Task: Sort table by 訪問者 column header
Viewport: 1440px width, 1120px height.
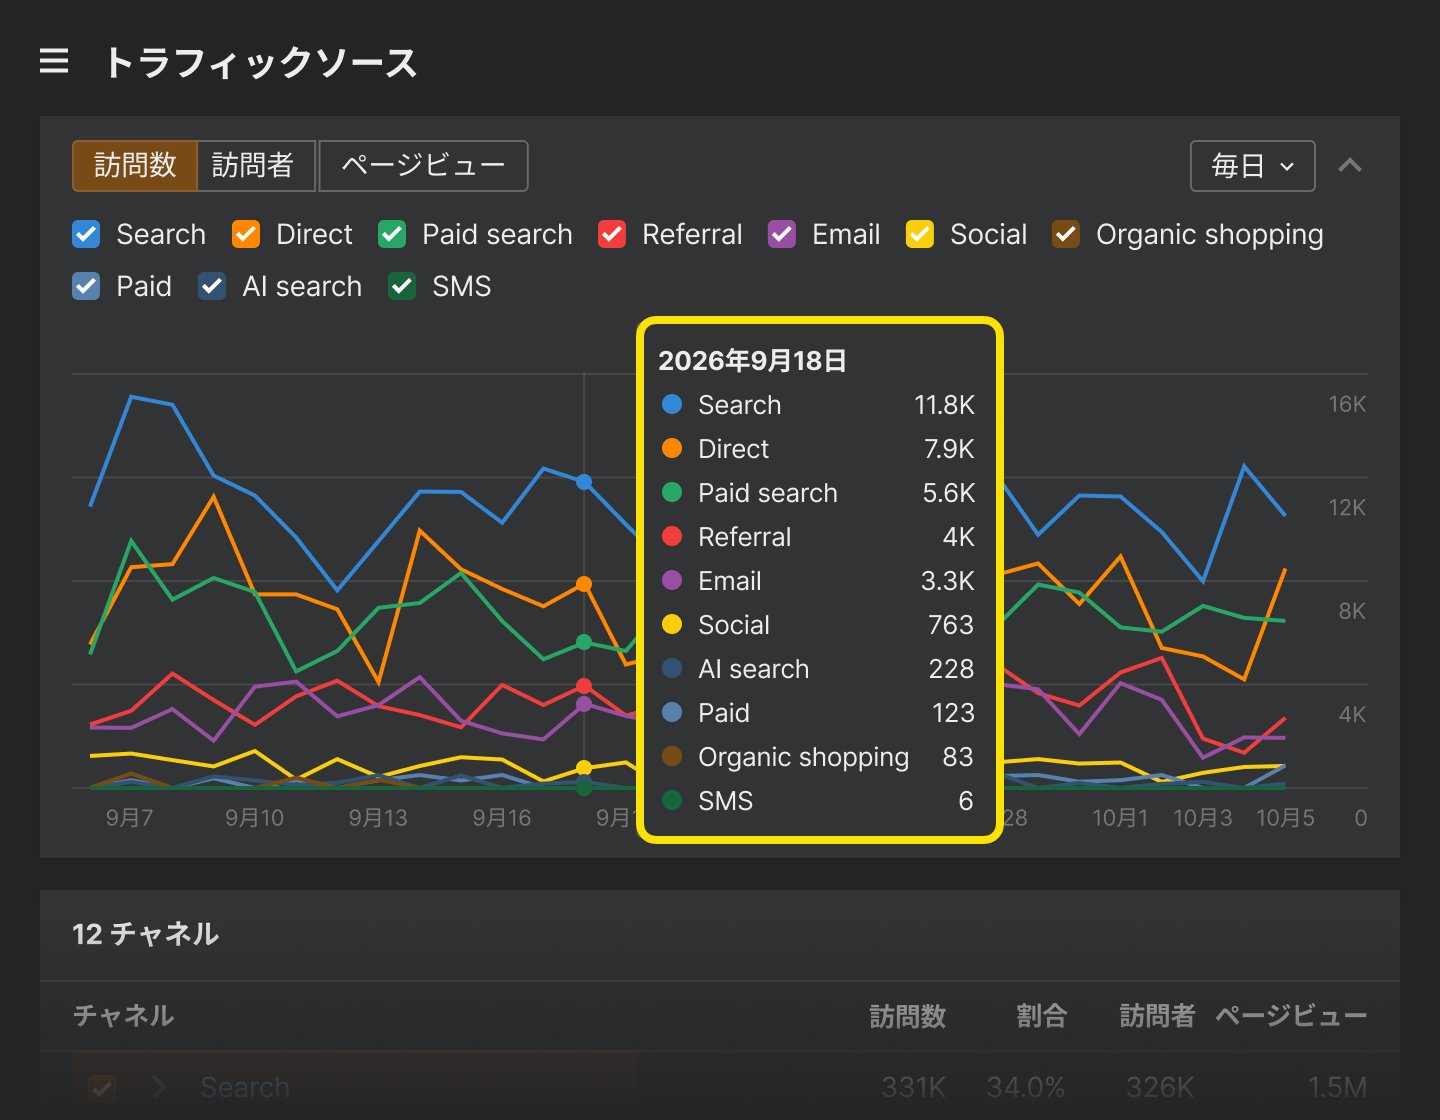Action: [x=1157, y=1016]
